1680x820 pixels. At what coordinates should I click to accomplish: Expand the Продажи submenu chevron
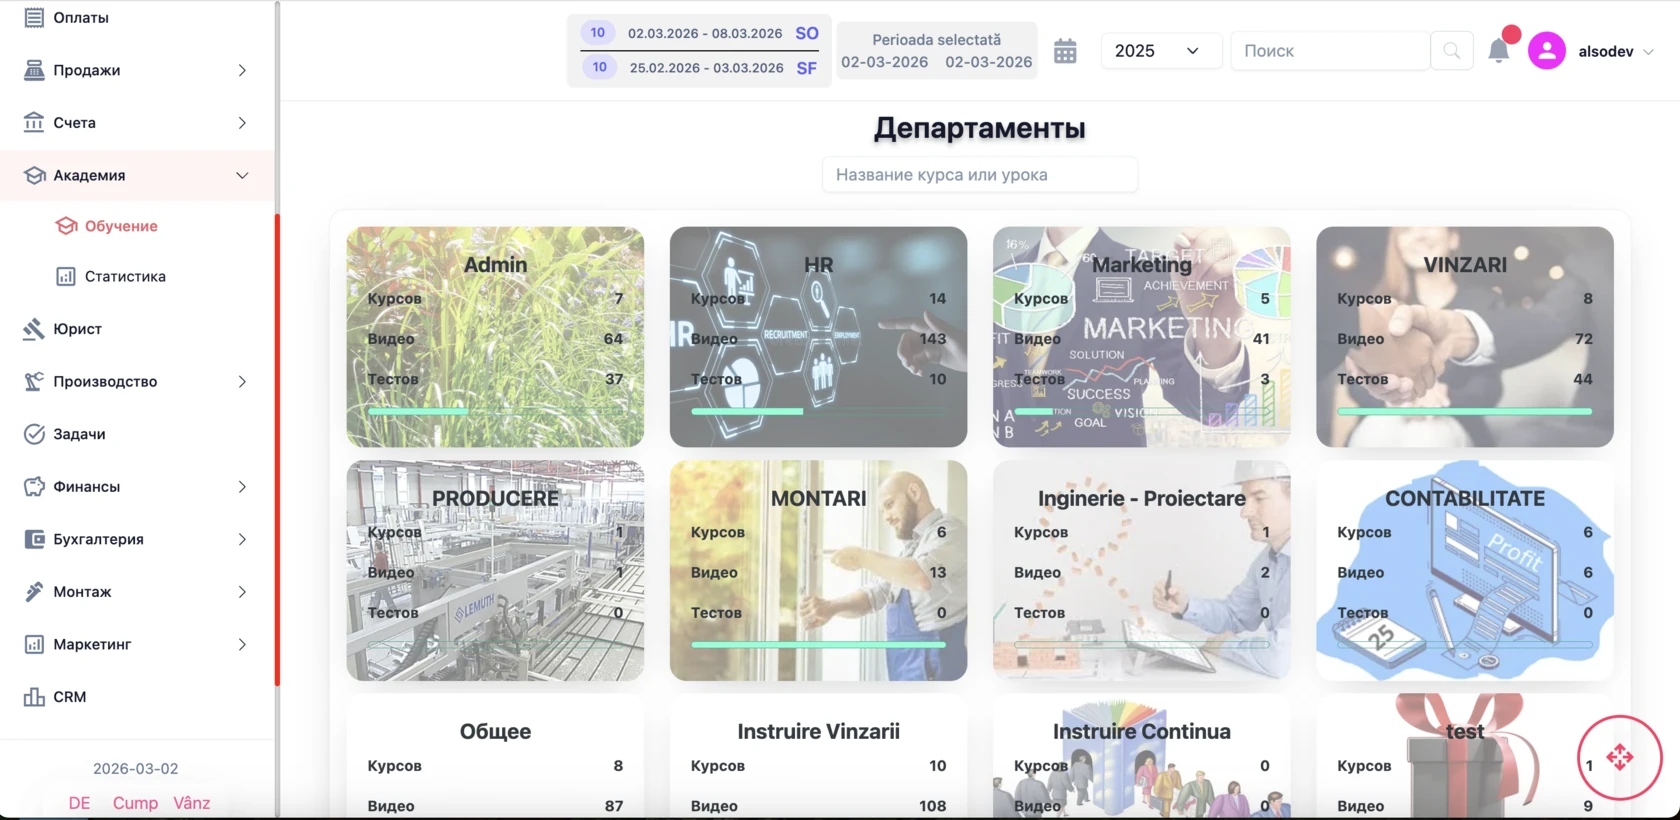point(242,70)
